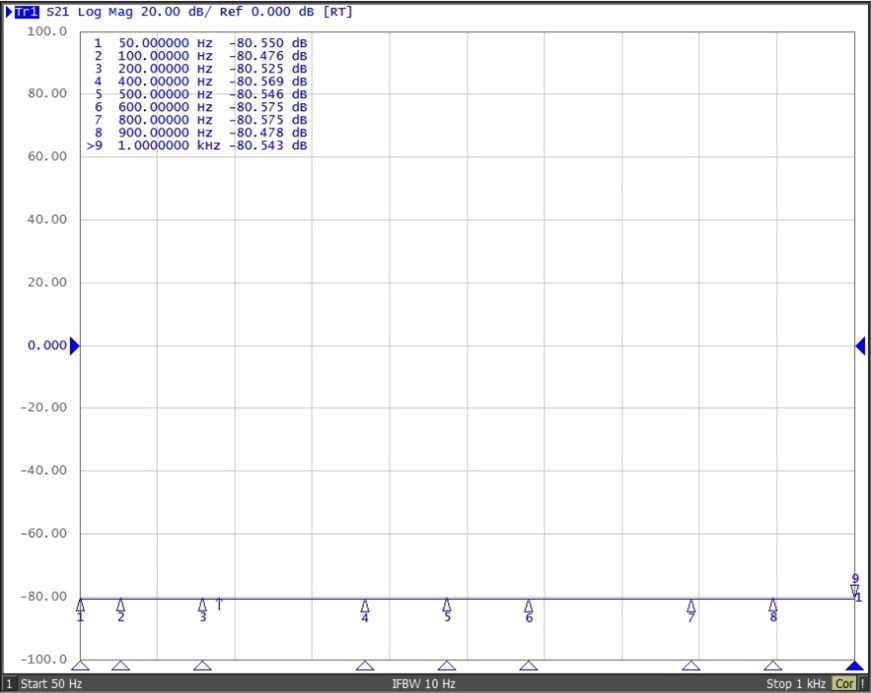Click the right reference position arrow
Image resolution: width=871 pixels, height=693 pixels.
tap(860, 346)
